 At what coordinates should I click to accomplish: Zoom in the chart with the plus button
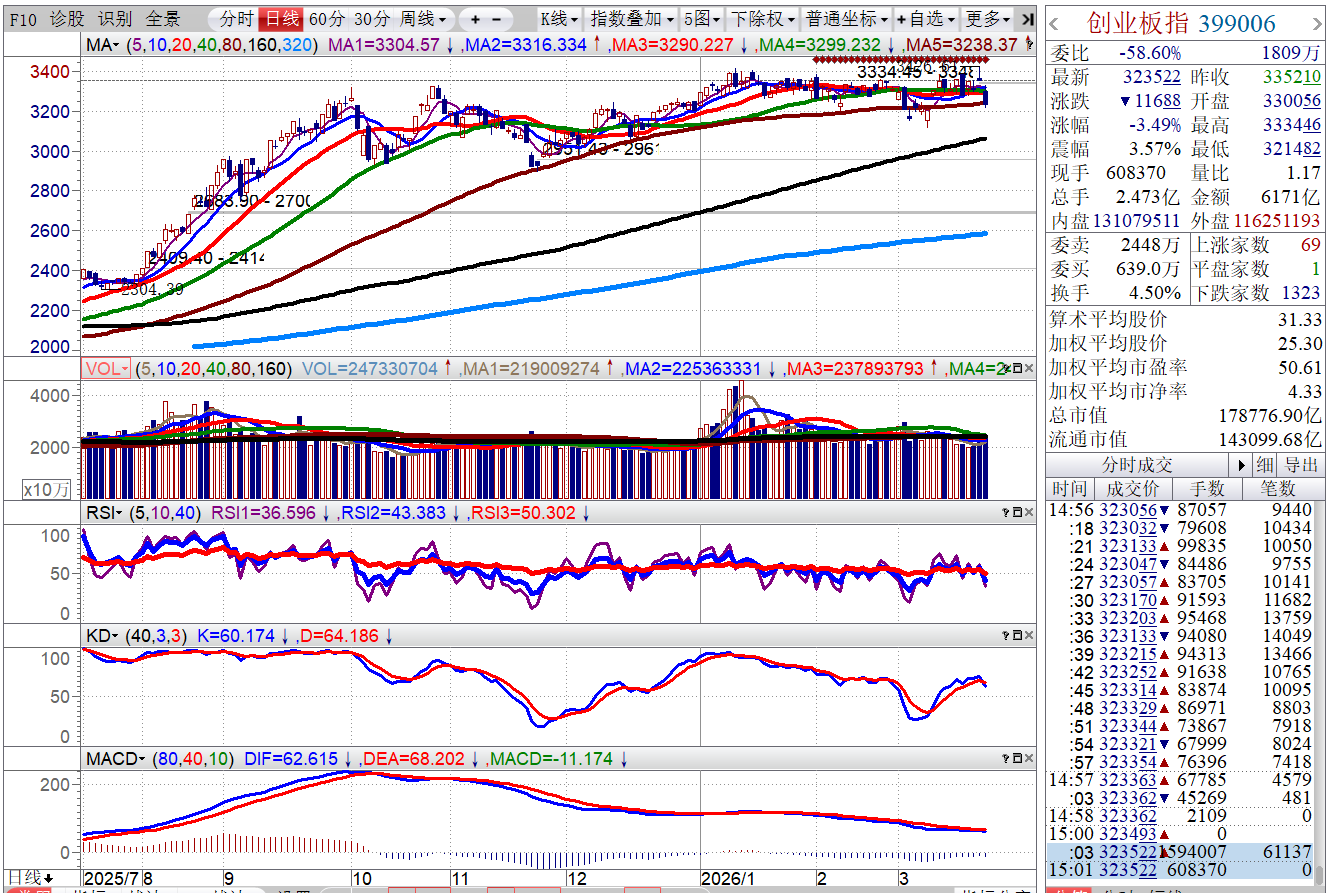475,19
